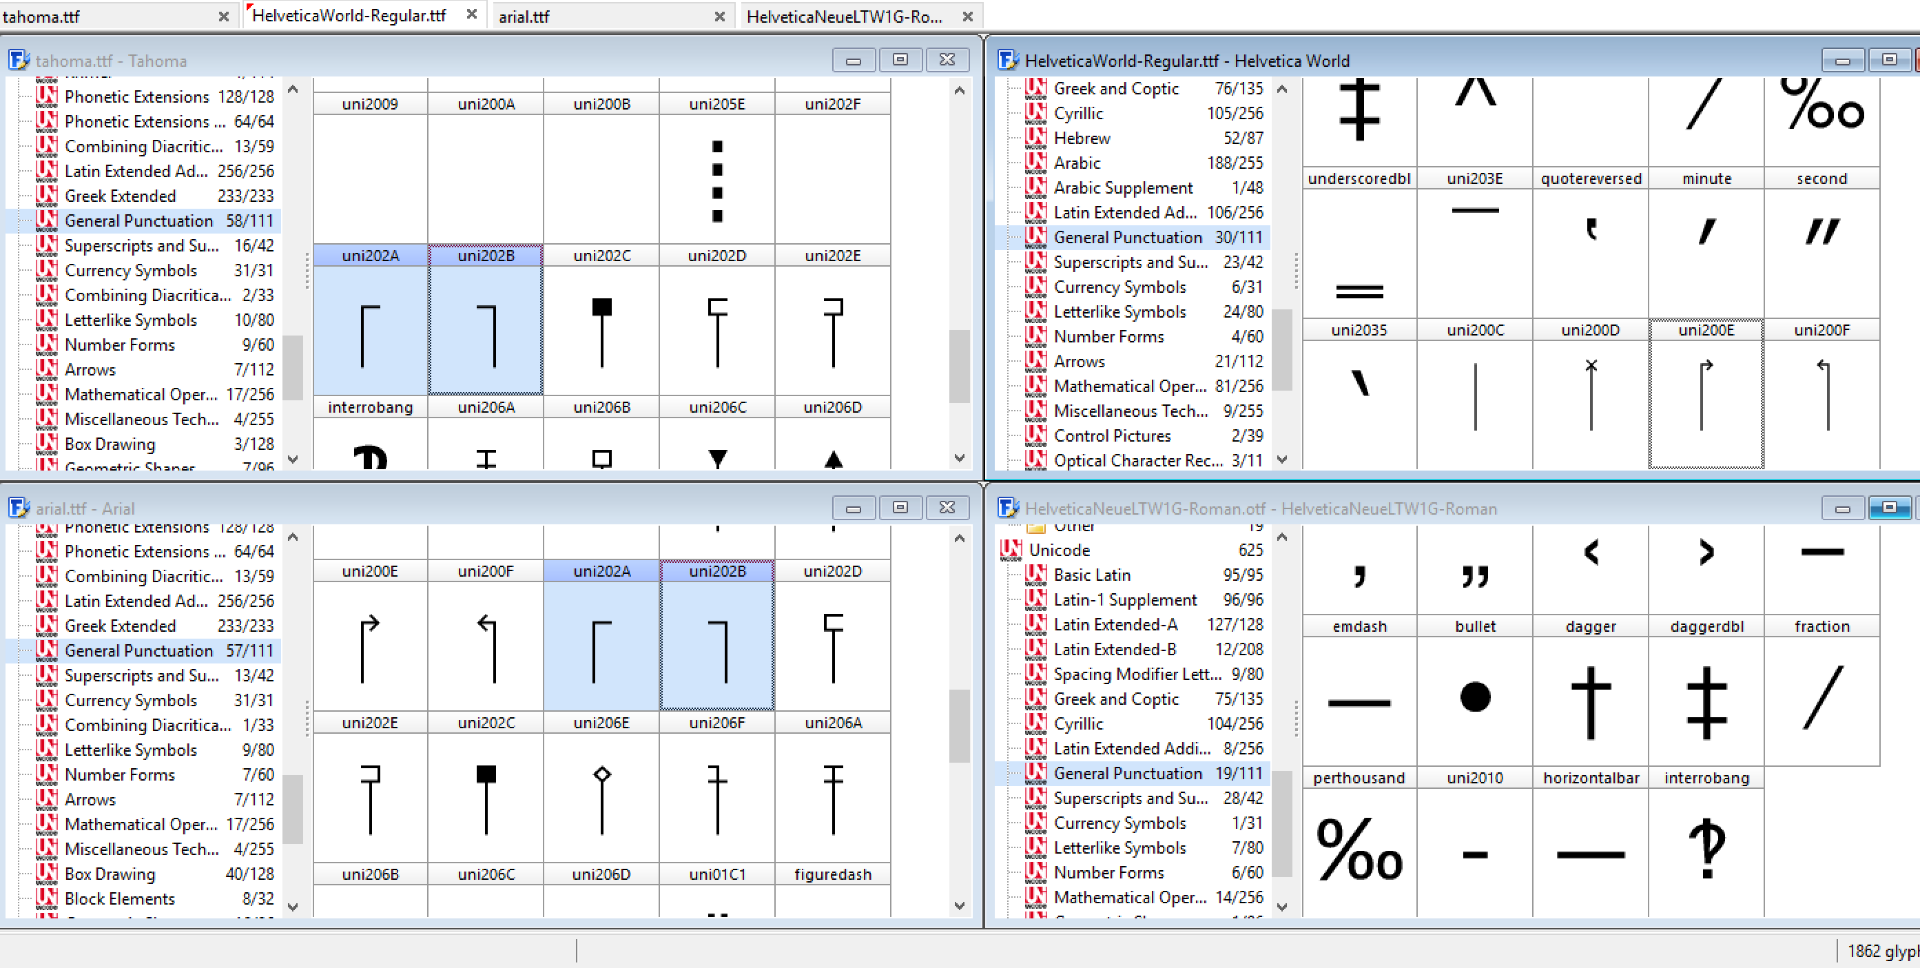Select uni202A glyph in Arial window
The image size is (1920, 968).
point(602,635)
